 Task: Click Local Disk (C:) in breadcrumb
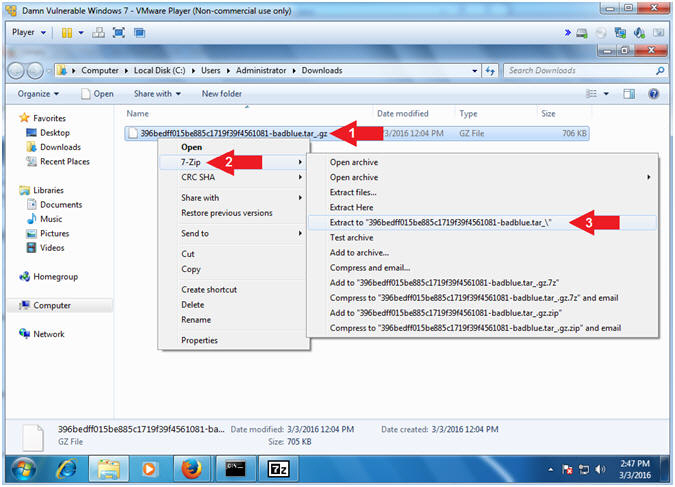click(x=159, y=71)
